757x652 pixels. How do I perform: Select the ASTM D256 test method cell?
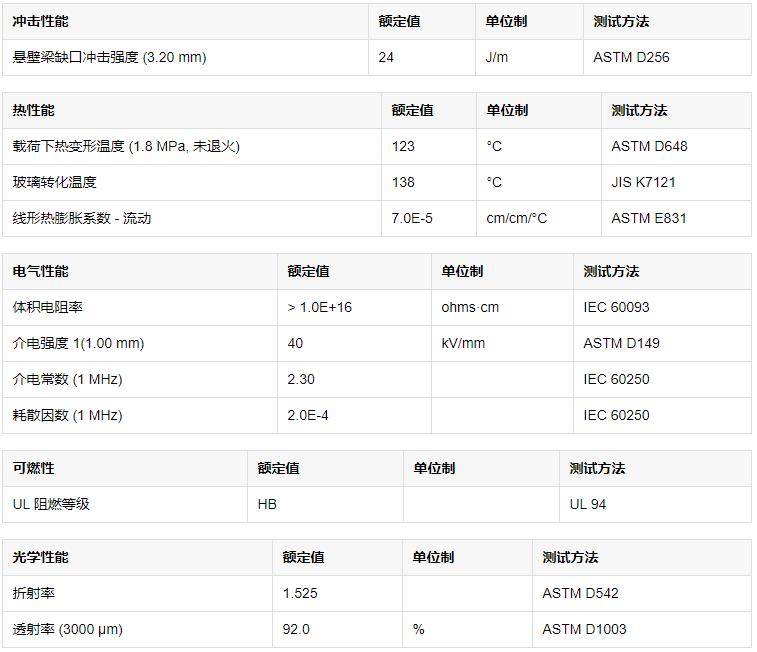pyautogui.click(x=631, y=57)
